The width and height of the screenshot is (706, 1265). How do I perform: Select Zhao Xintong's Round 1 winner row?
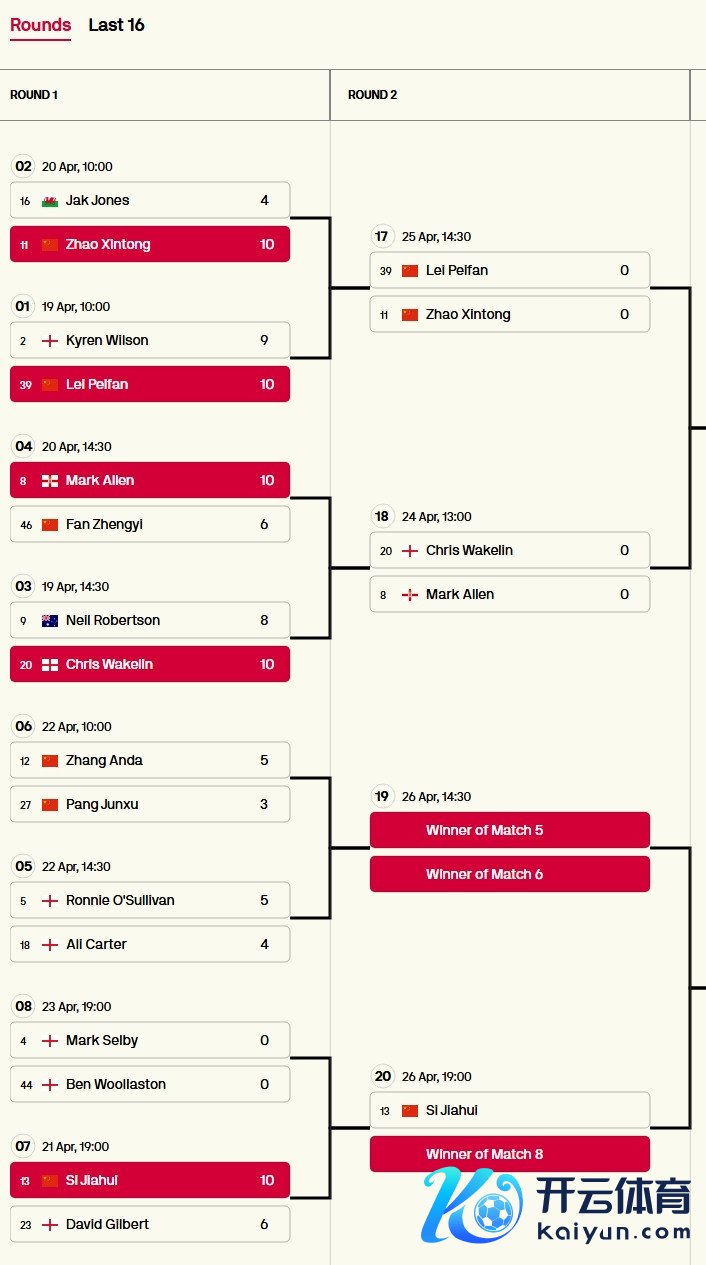coord(150,244)
